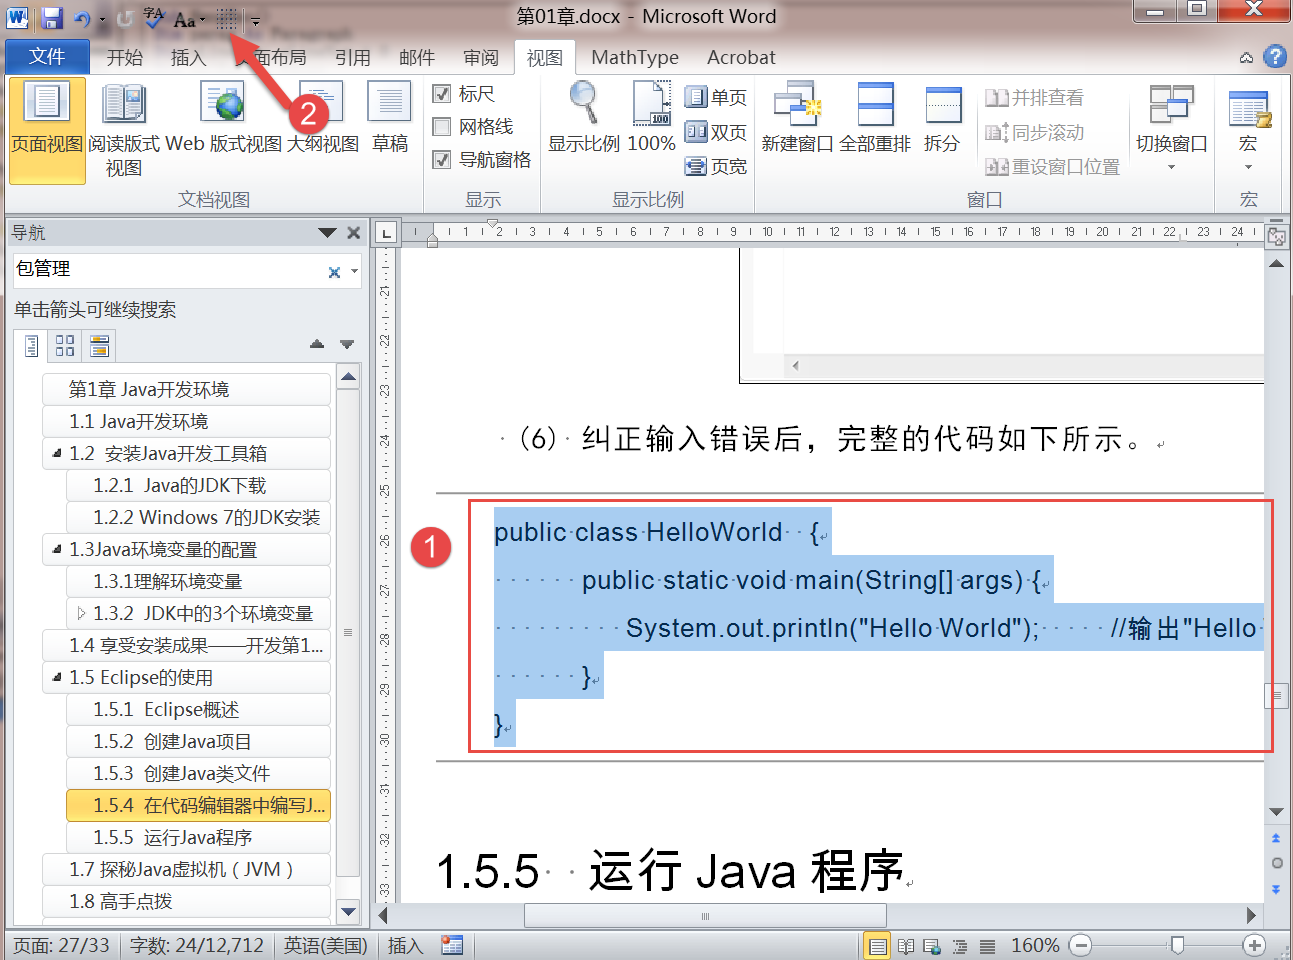Select 草稿 draft view

click(x=390, y=118)
